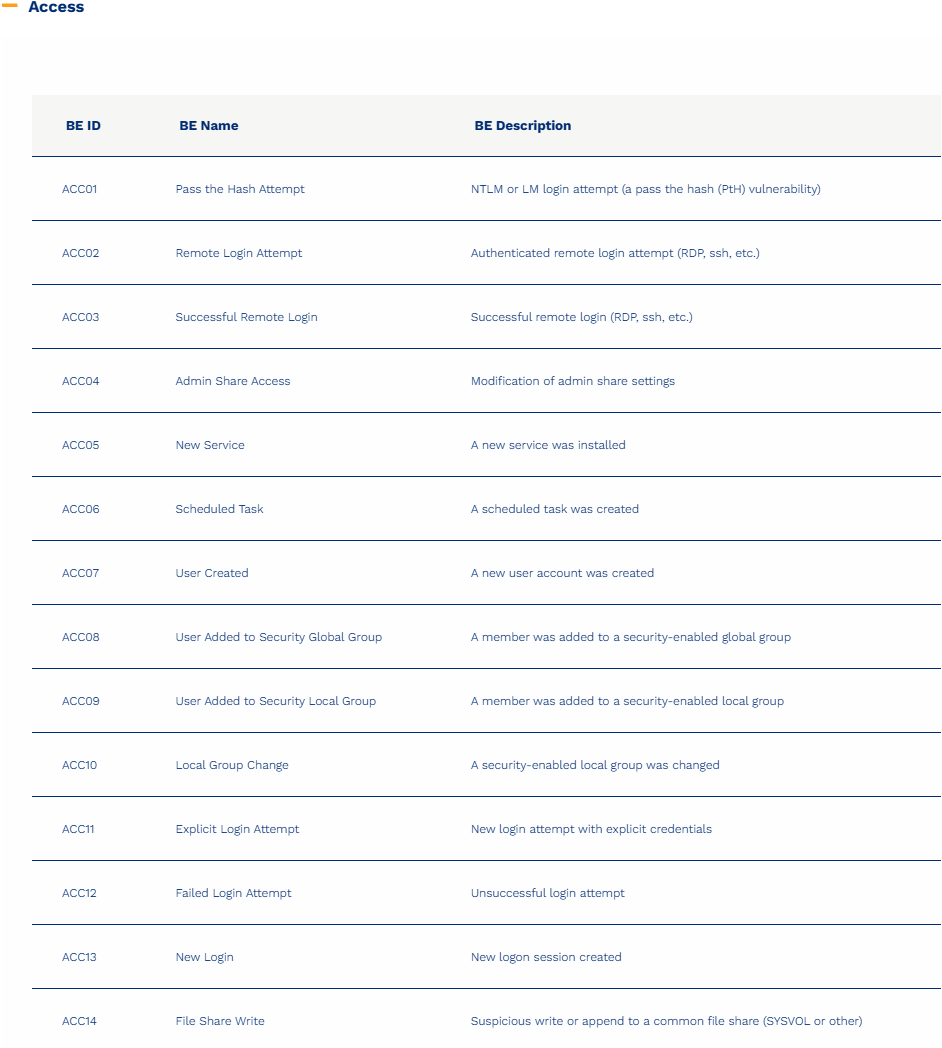Click Scheduled Task name

click(219, 509)
